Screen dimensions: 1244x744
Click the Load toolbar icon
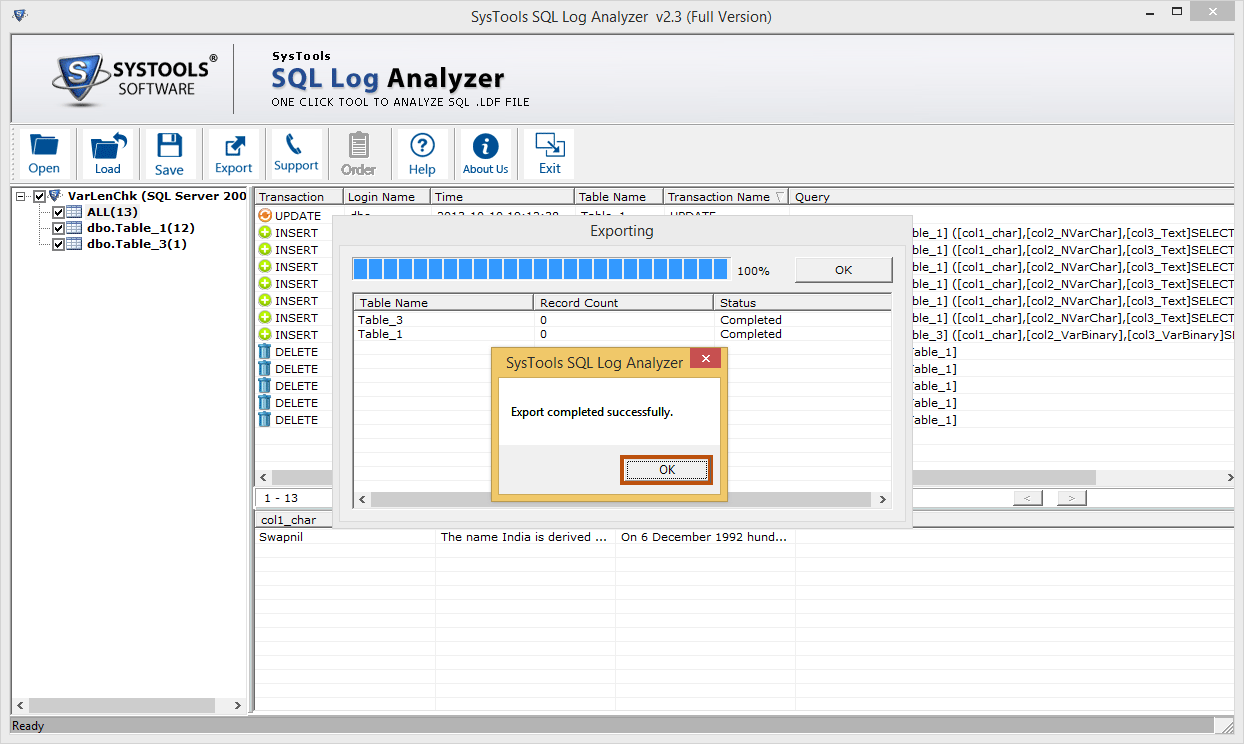(108, 154)
